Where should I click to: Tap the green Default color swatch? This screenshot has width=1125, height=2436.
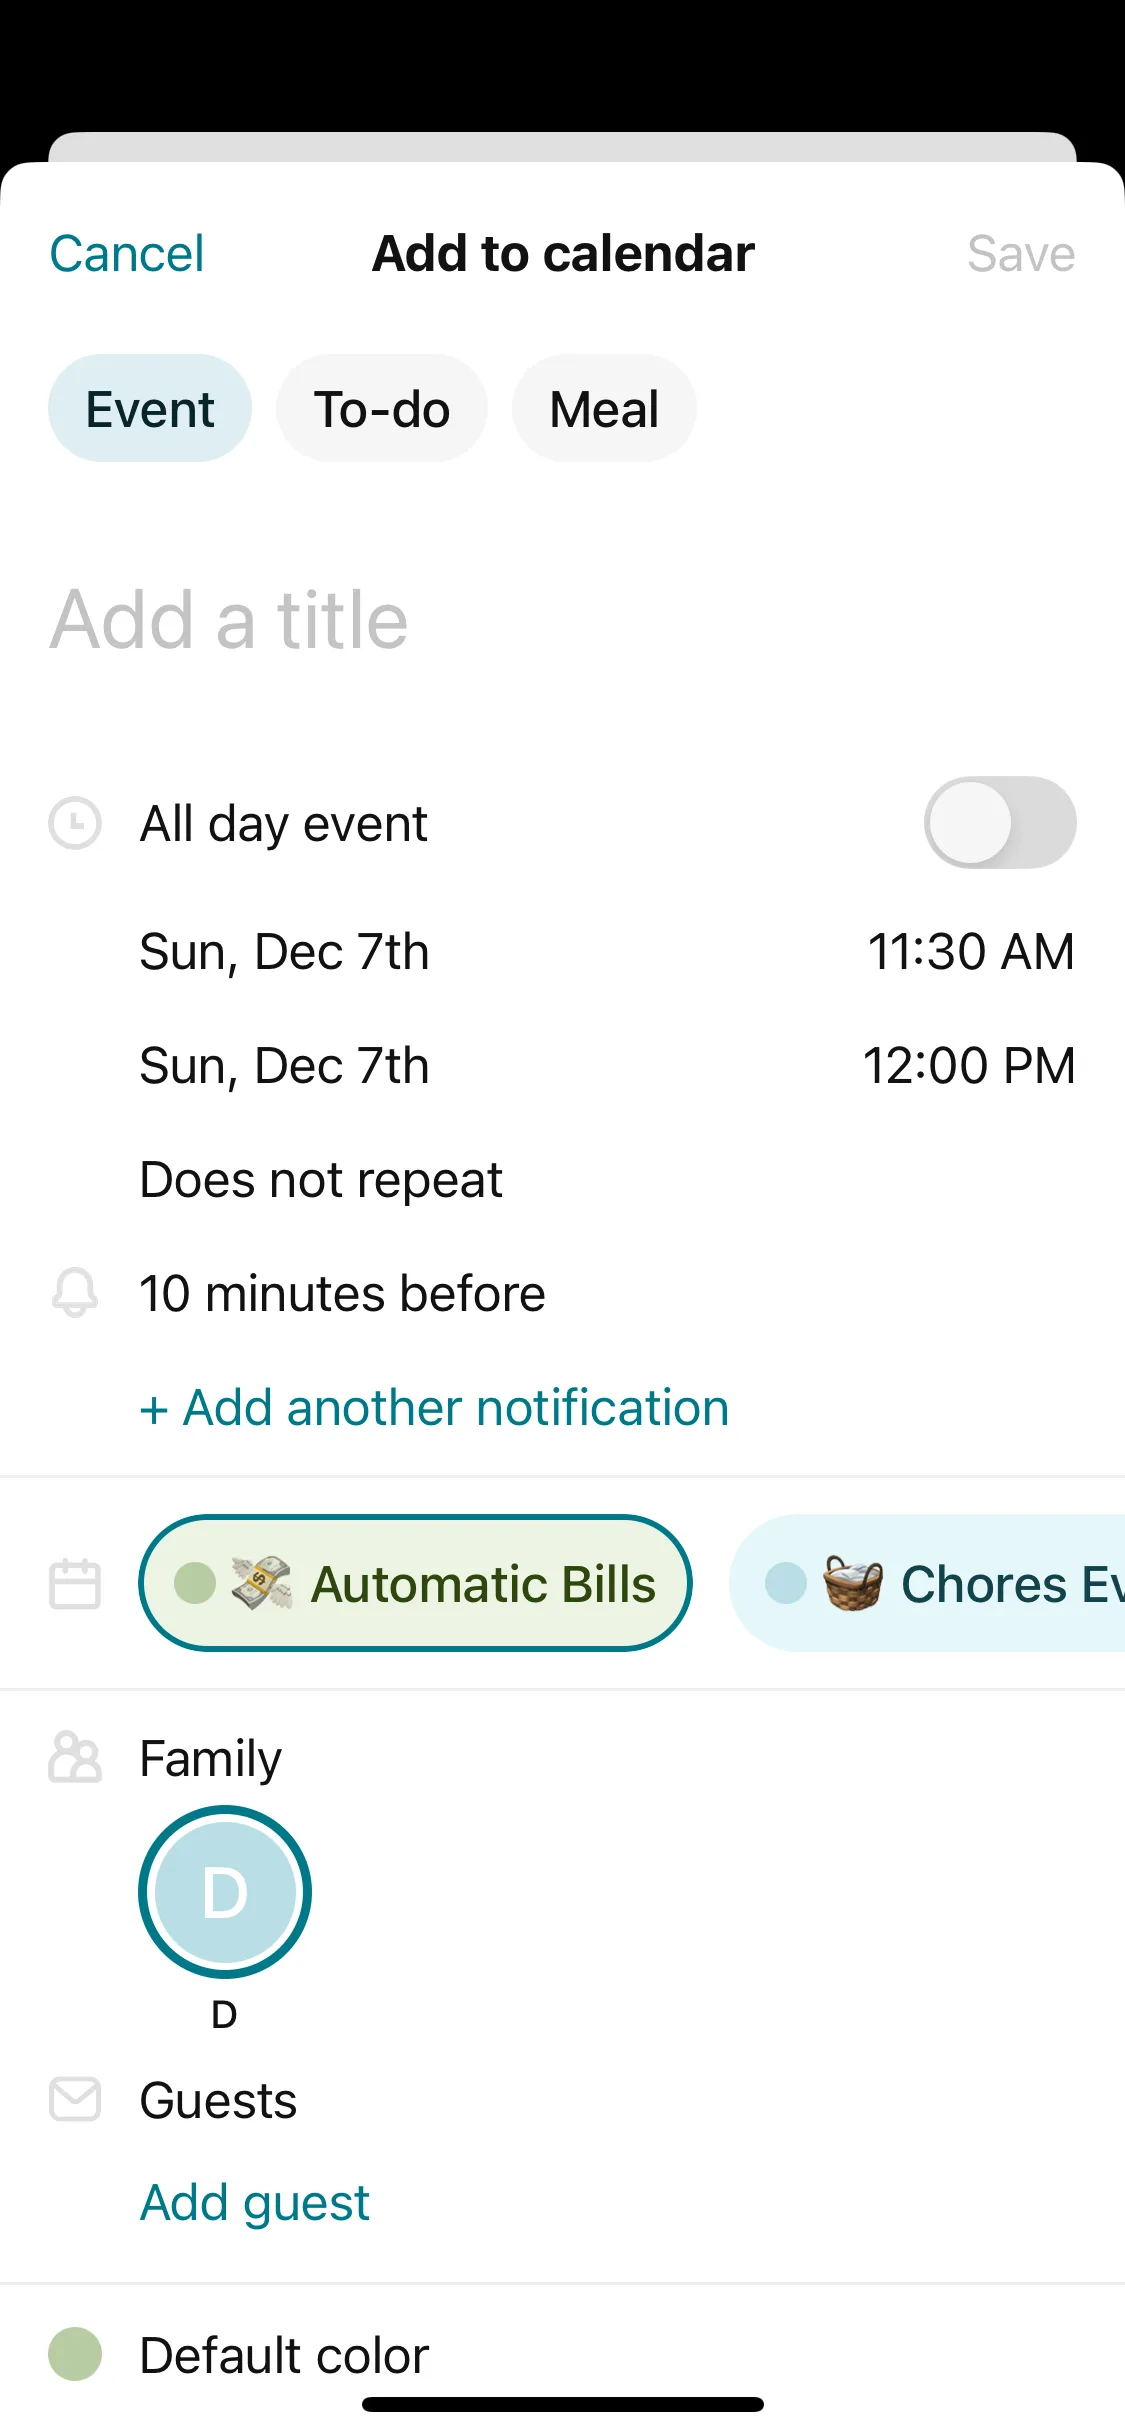[75, 2354]
